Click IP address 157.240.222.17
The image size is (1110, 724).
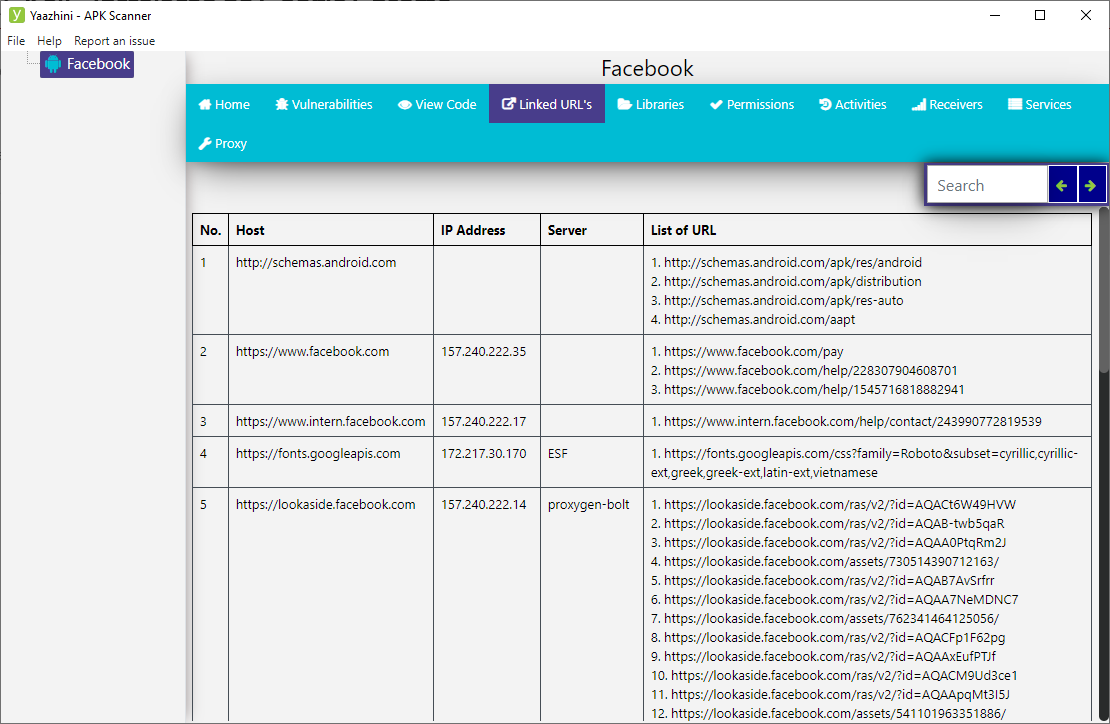click(484, 422)
